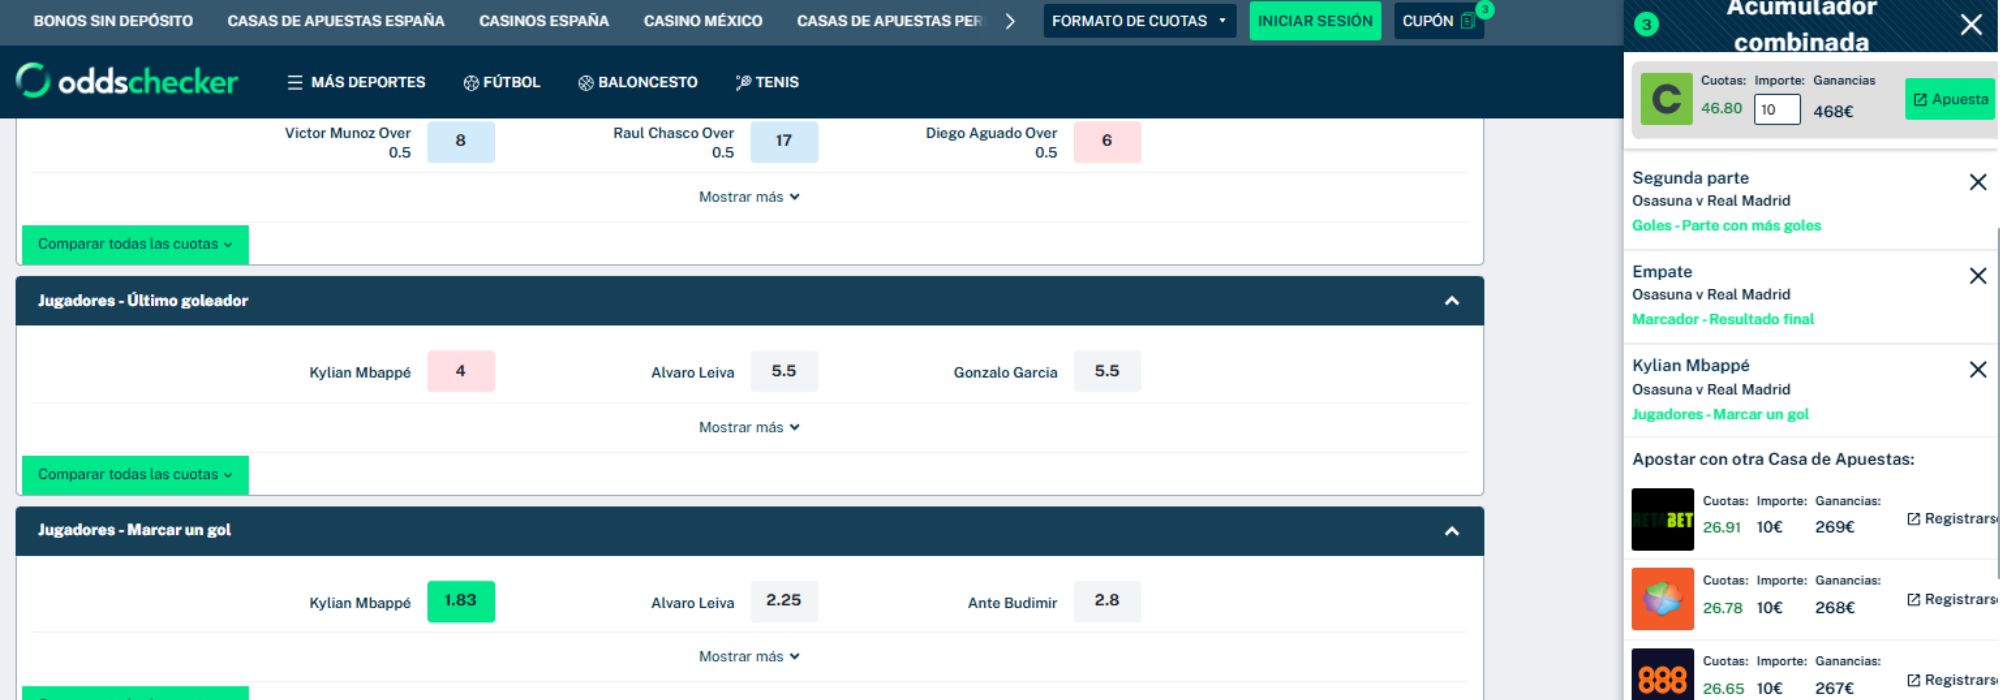This screenshot has width=2000, height=700.
Task: Open the Más Deportes hamburger menu
Action: (x=356, y=82)
